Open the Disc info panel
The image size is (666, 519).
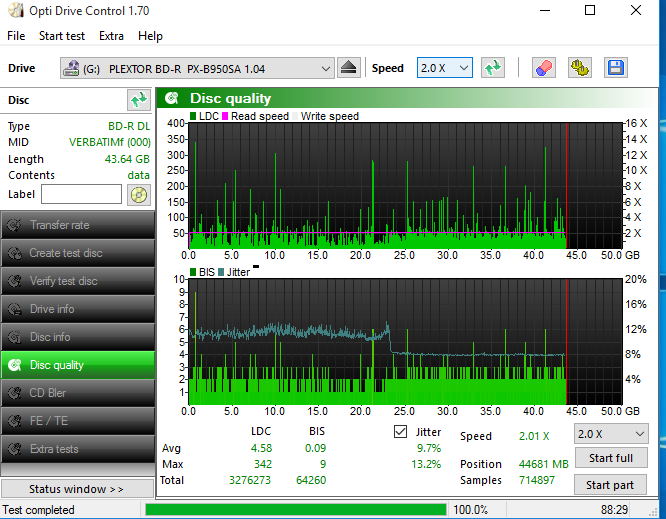click(78, 337)
